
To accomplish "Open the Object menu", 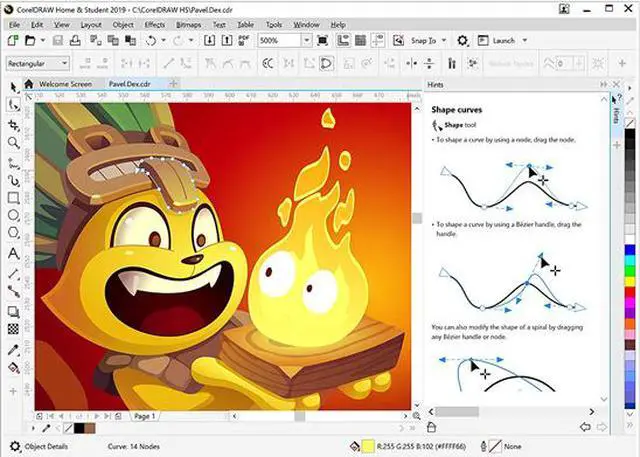I will [x=123, y=24].
